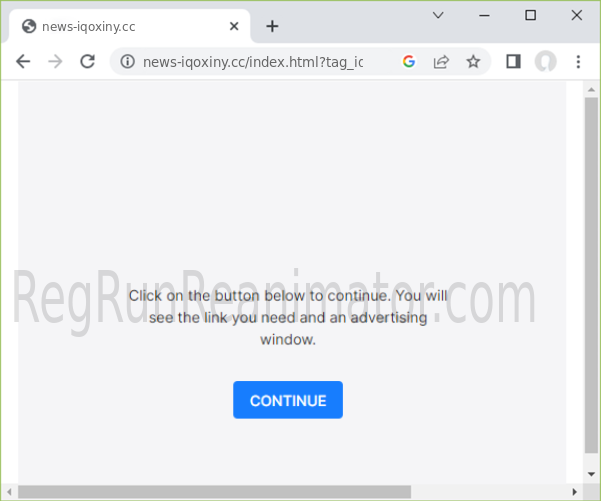This screenshot has height=501, width=601.
Task: Expand the tab search chevron
Action: click(x=438, y=15)
